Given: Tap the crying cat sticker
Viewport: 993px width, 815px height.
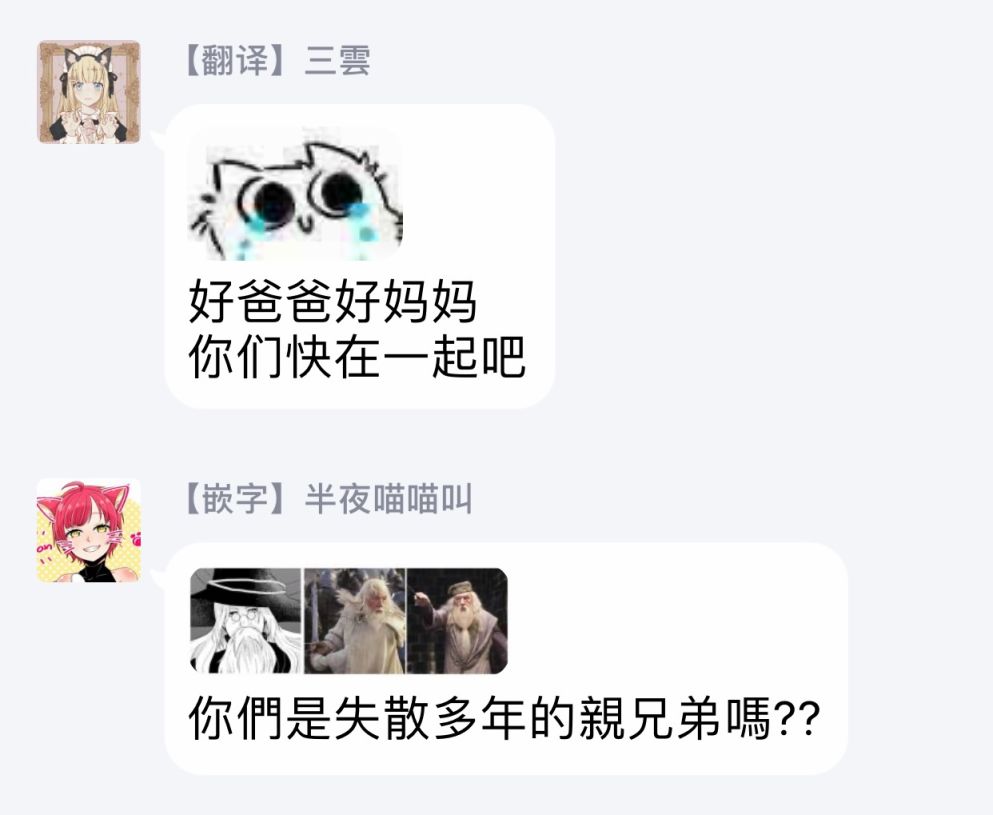Looking at the screenshot, I should [296, 195].
